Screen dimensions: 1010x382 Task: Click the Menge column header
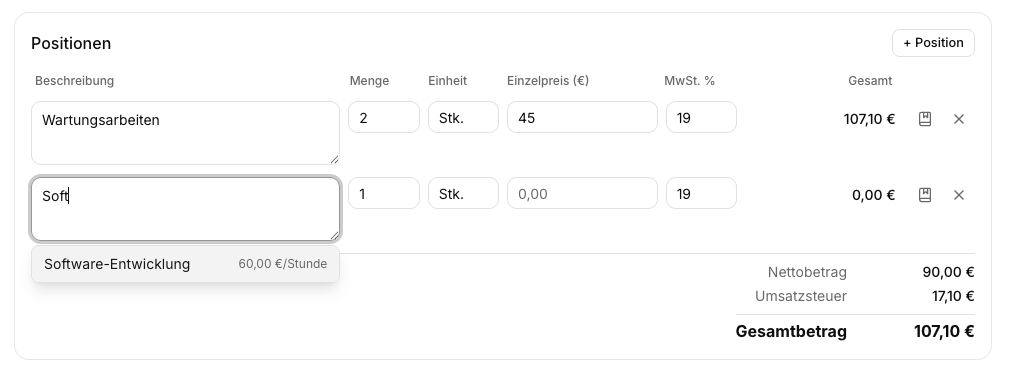tap(369, 81)
